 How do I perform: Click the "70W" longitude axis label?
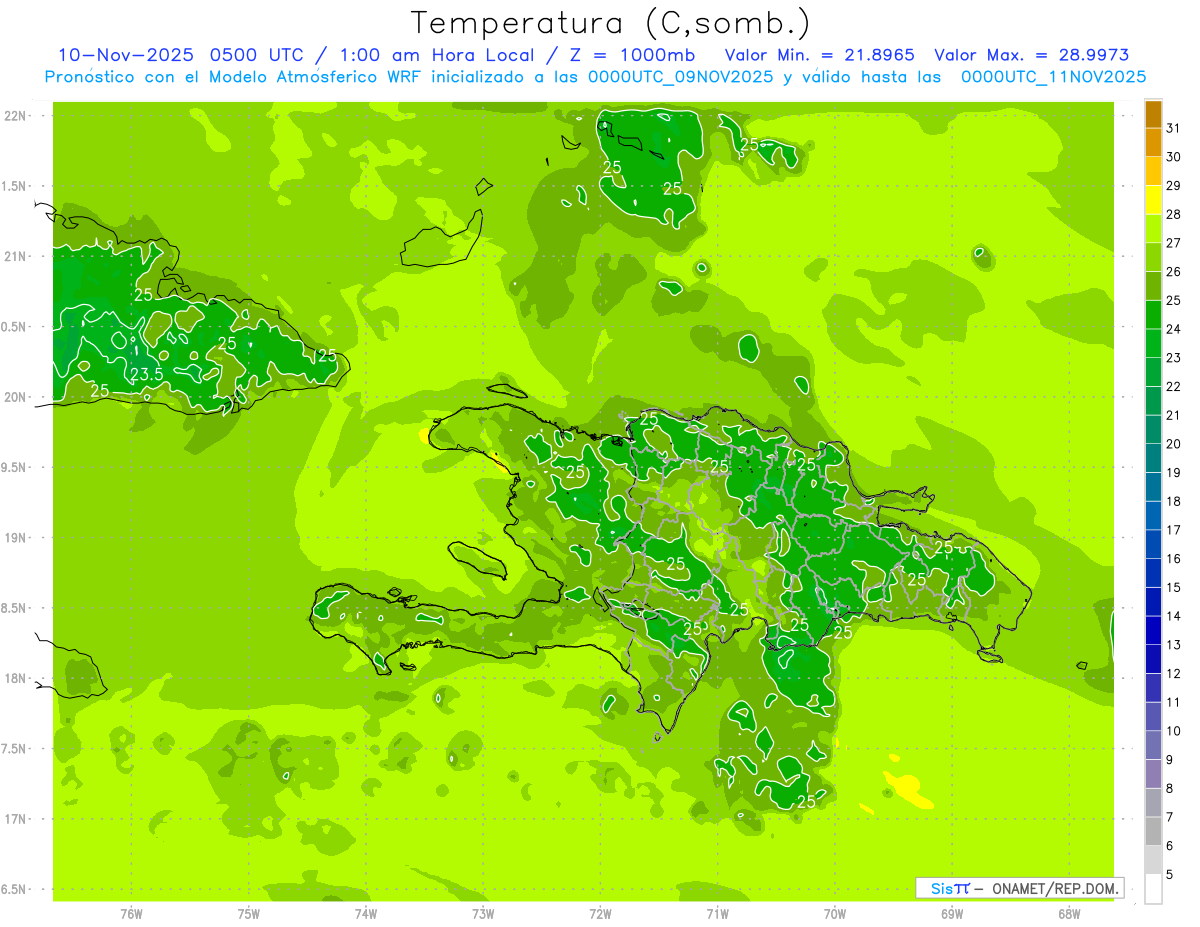click(x=835, y=914)
